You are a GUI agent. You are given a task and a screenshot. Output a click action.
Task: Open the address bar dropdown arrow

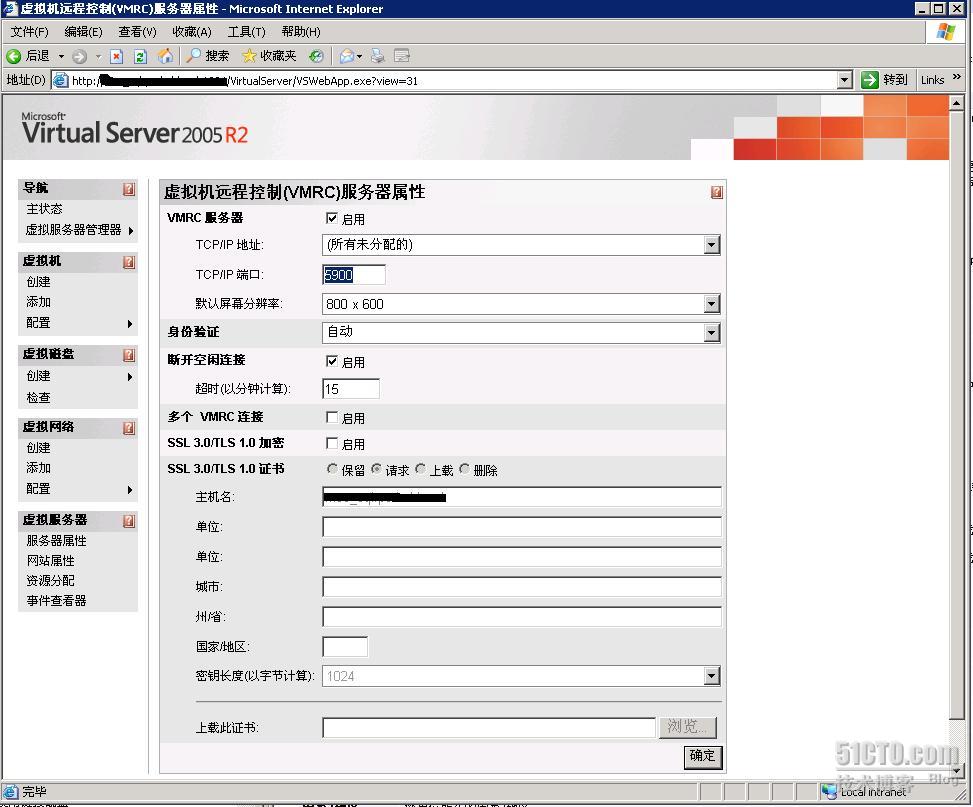(845, 79)
